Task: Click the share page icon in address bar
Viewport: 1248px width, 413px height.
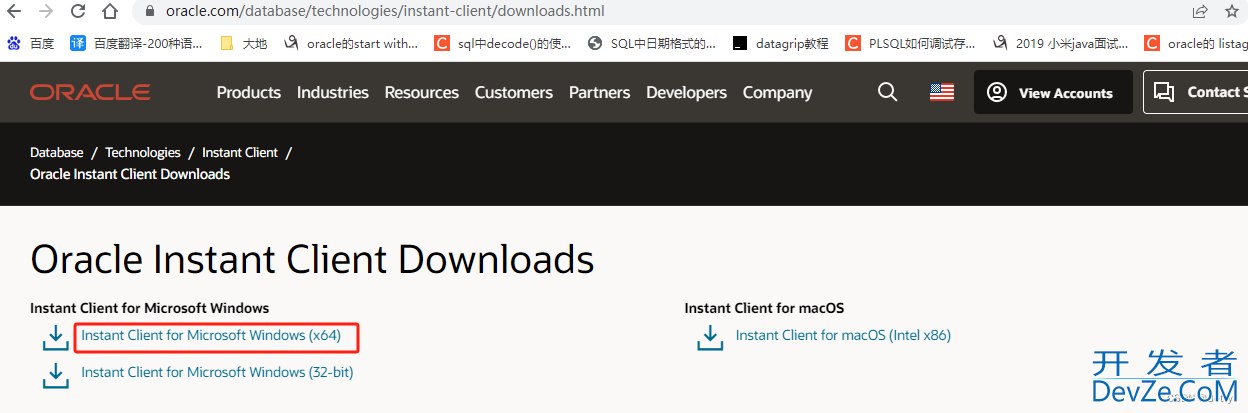Action: tap(1199, 12)
